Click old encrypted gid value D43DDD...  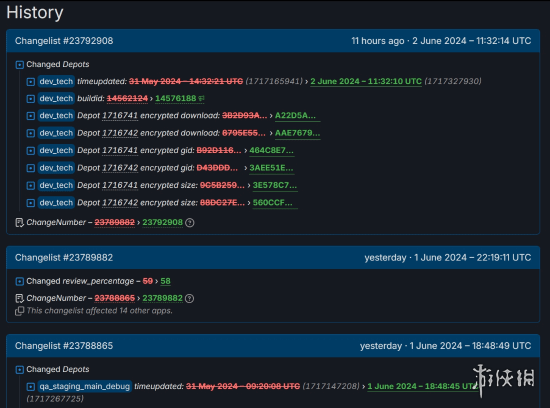point(217,168)
